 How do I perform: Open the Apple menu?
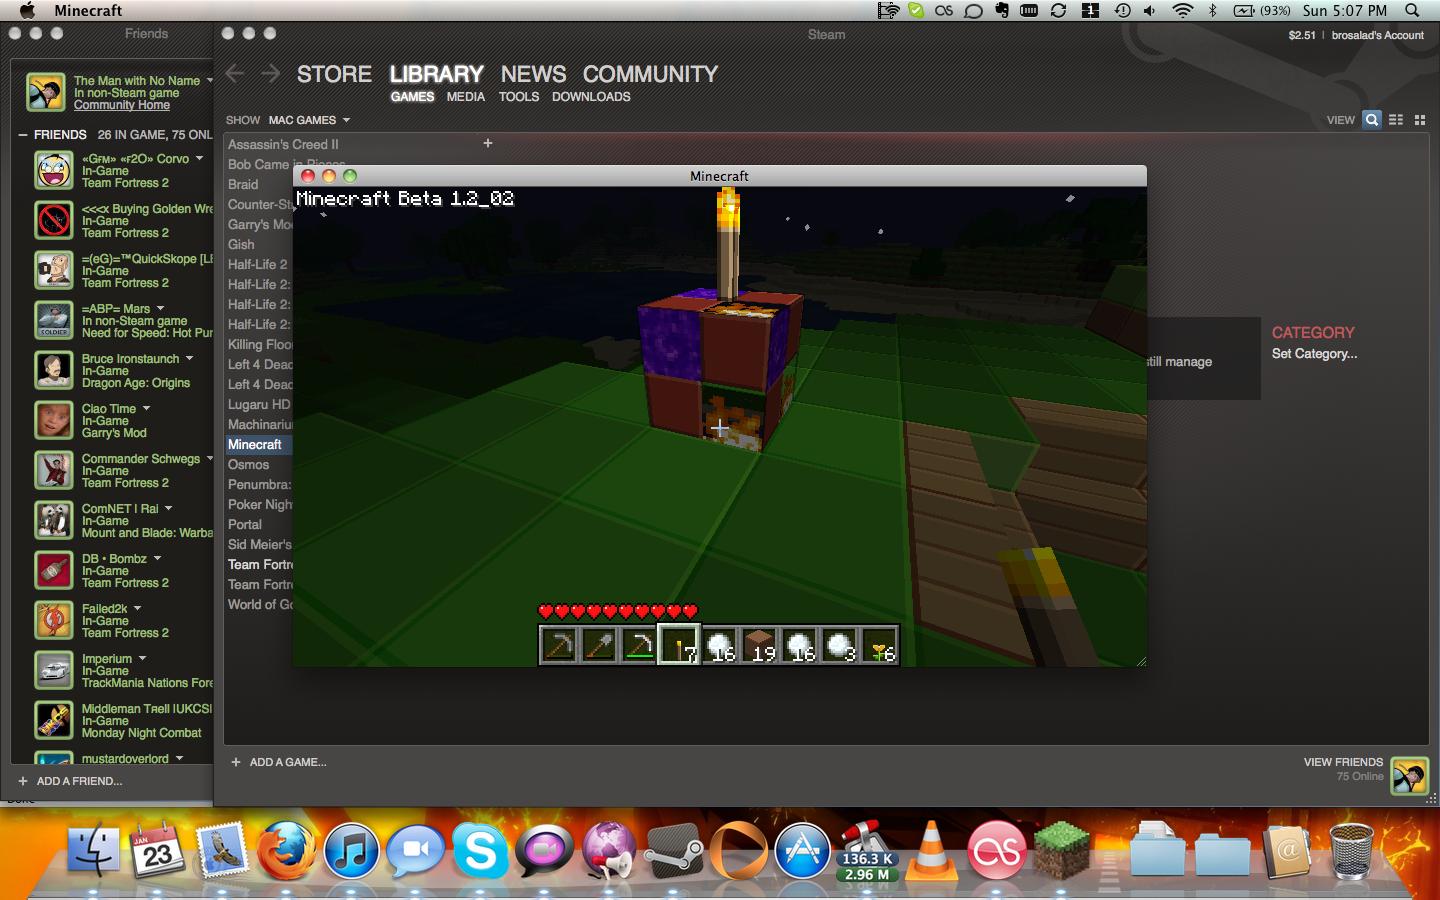[x=27, y=10]
